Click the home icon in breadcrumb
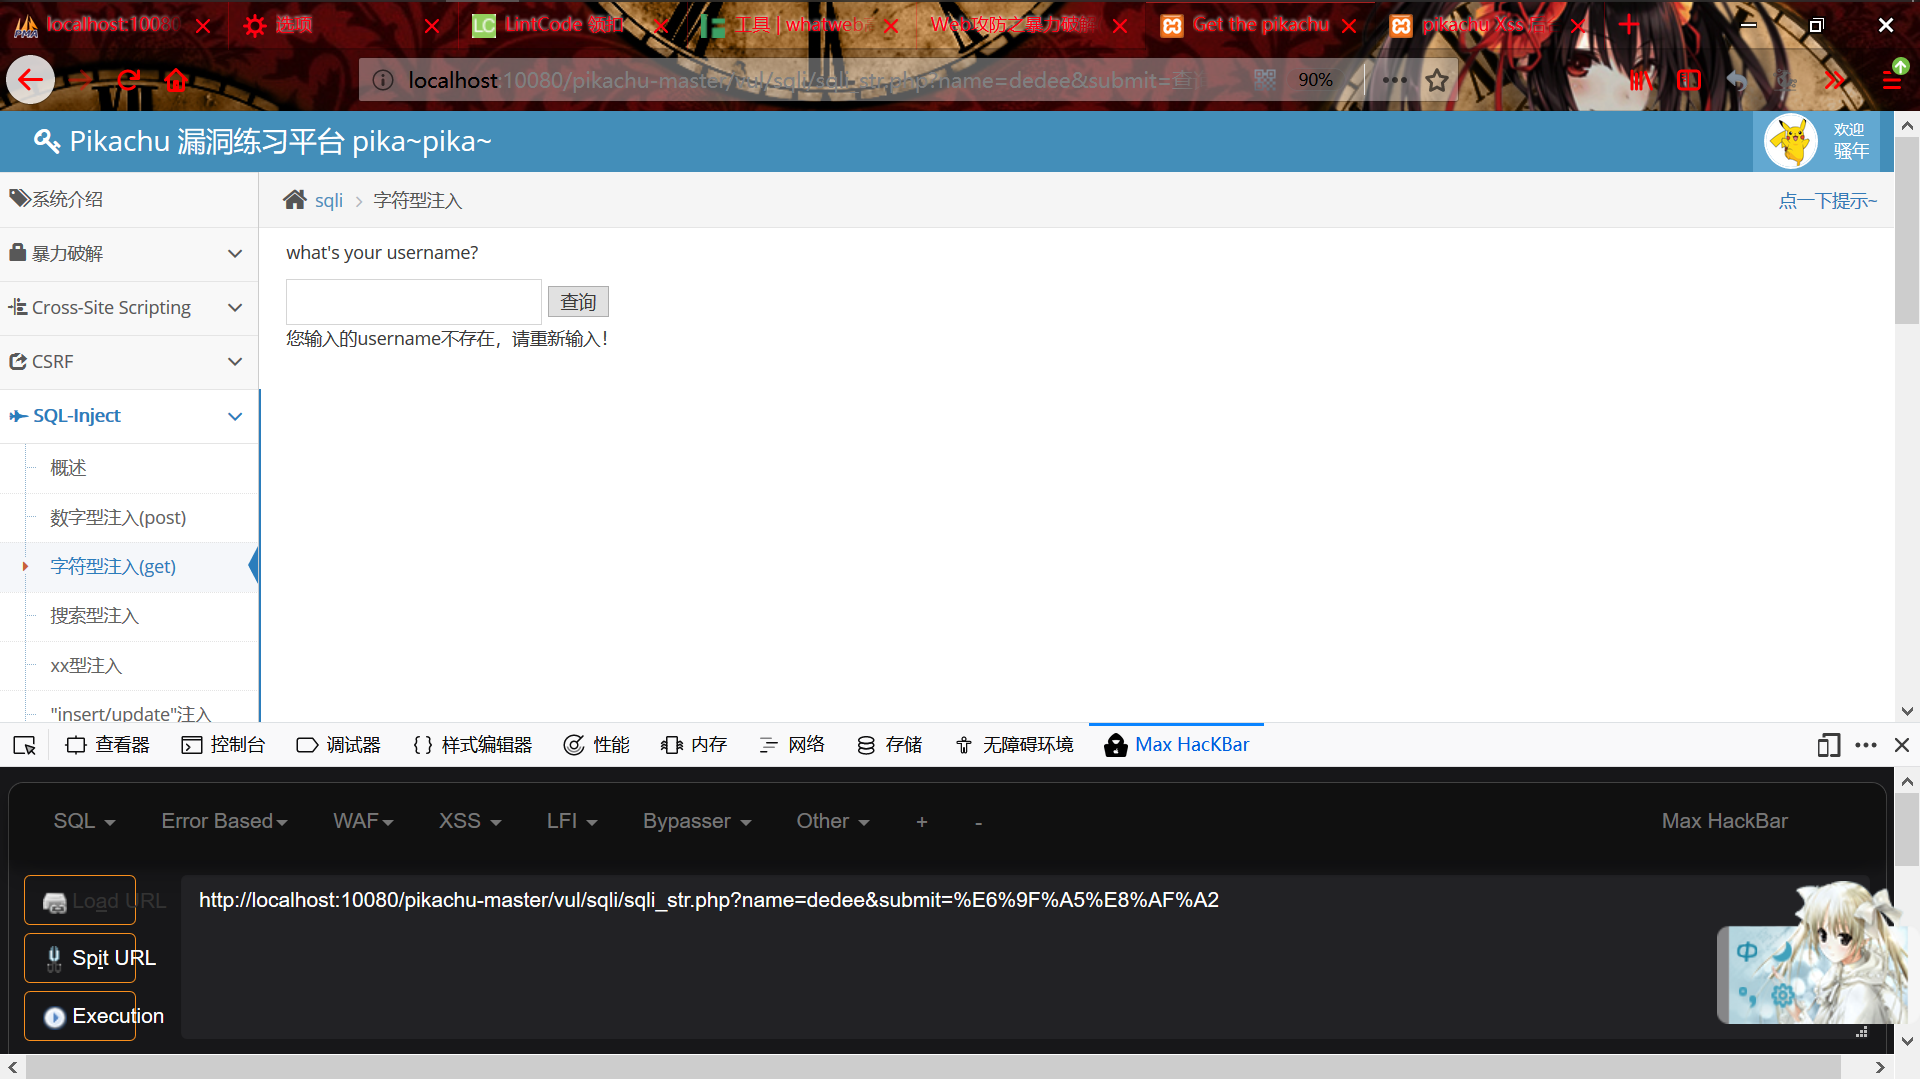1920x1080 pixels. pos(294,200)
